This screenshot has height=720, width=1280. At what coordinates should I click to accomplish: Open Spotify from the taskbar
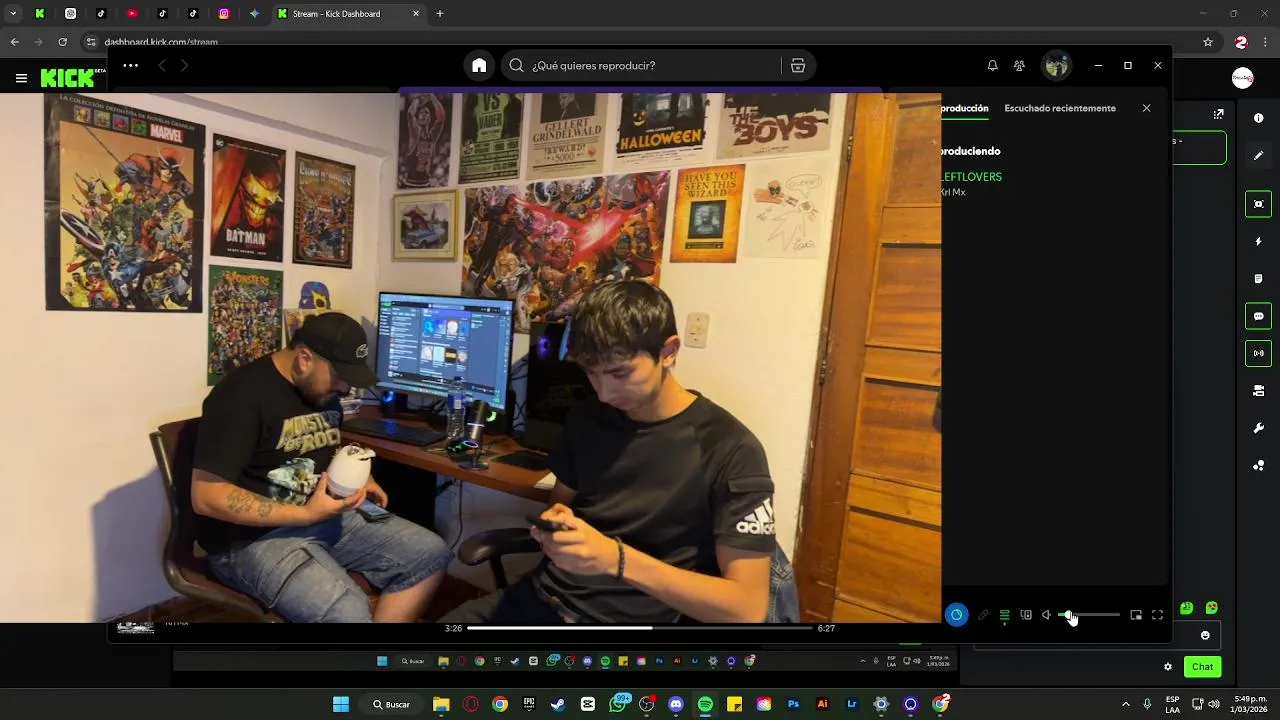[x=705, y=704]
